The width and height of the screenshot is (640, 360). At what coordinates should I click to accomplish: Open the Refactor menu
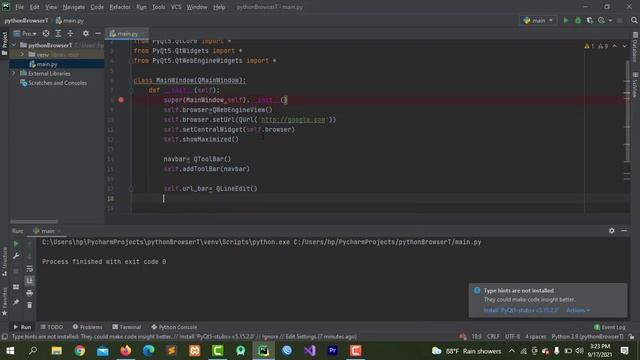tap(120, 7)
